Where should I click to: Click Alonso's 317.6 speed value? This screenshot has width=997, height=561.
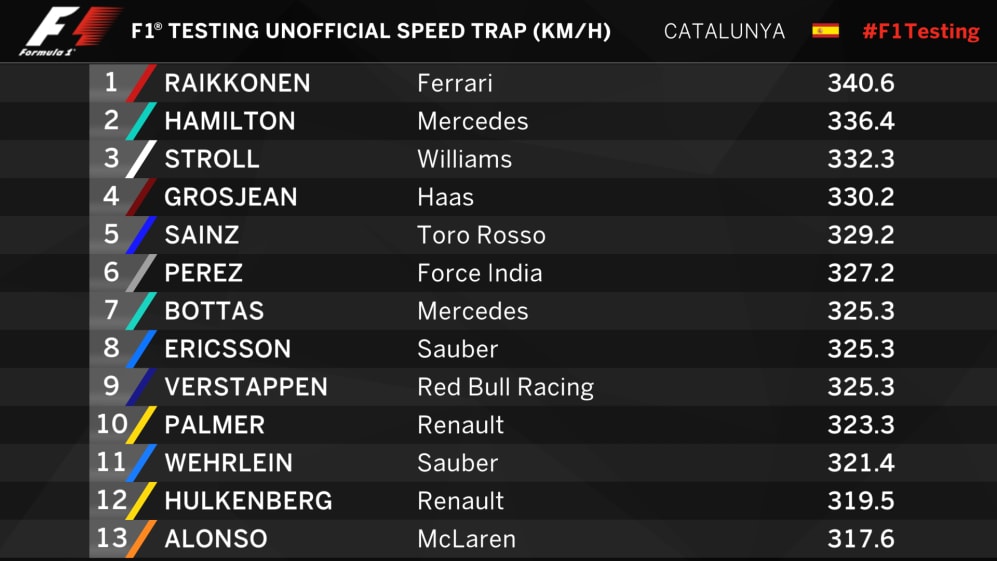tap(861, 539)
